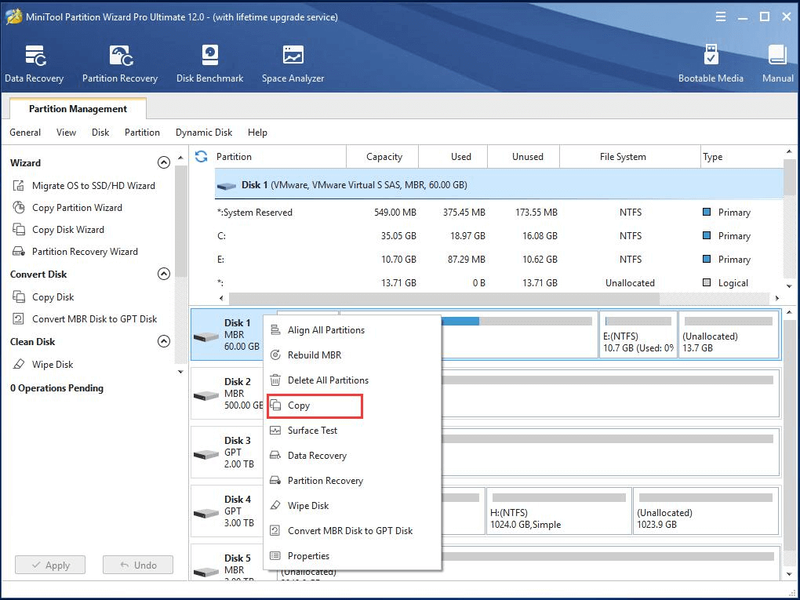Open the Dynamic Disk menu

point(204,133)
